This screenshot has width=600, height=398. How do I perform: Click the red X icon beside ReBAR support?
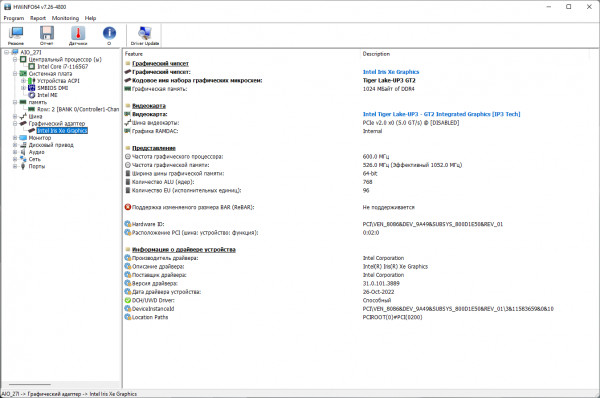coord(128,207)
